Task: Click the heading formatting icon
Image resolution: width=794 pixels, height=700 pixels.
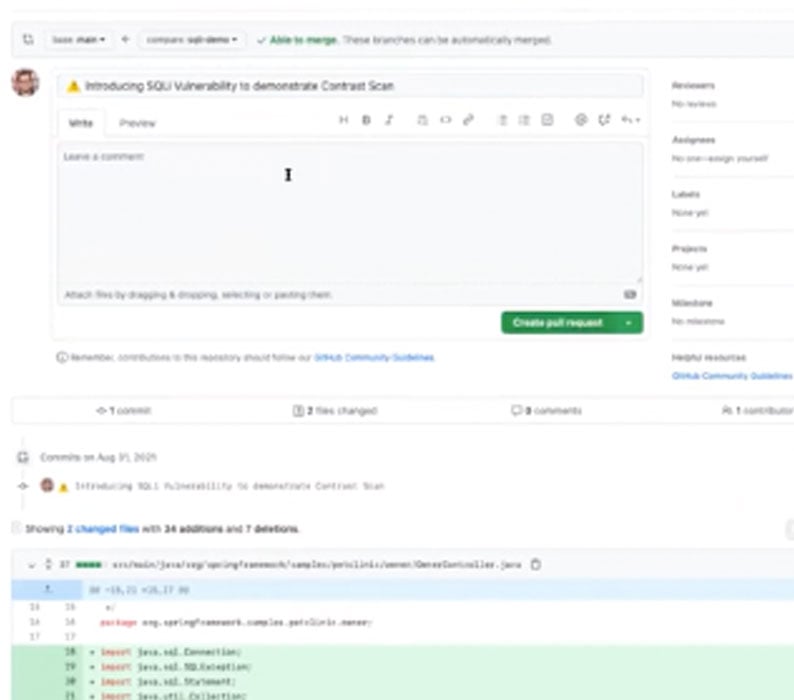Action: [343, 120]
